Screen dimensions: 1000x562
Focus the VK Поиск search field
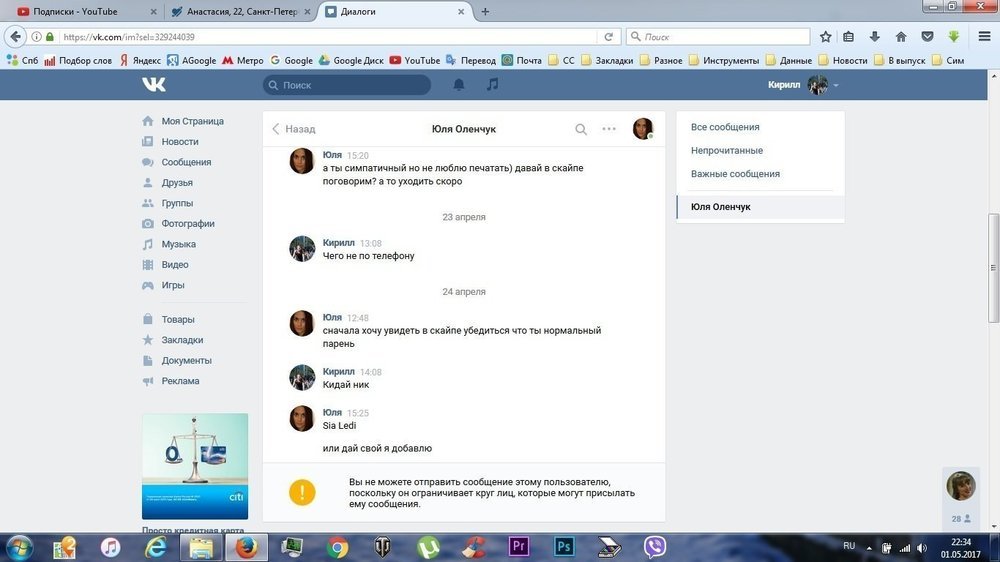[x=347, y=85]
